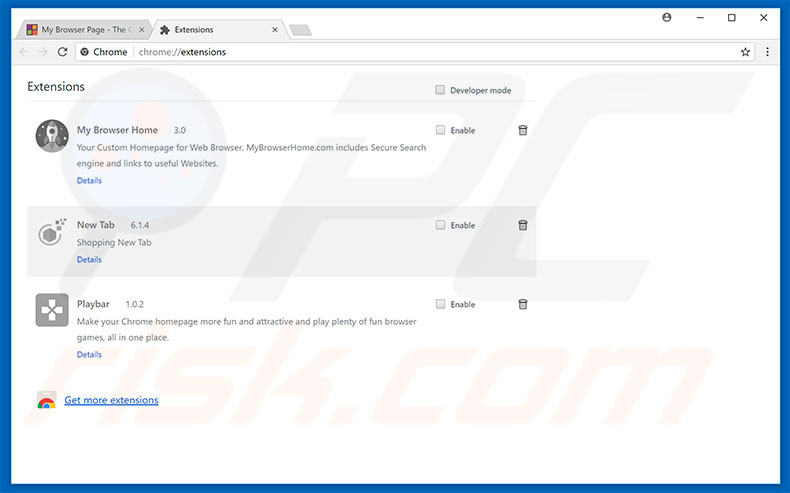This screenshot has width=790, height=493.
Task: Check Enable for New Tab extension
Action: click(440, 225)
